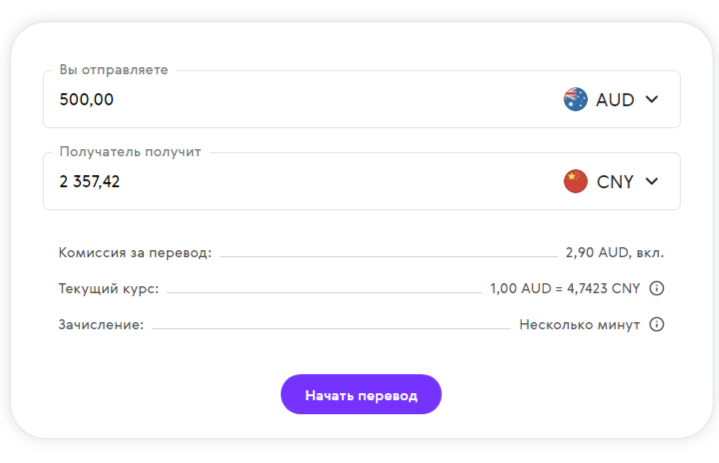719x463 pixels.
Task: Click the Вы отправляете field label
Action: pyautogui.click(x=113, y=70)
